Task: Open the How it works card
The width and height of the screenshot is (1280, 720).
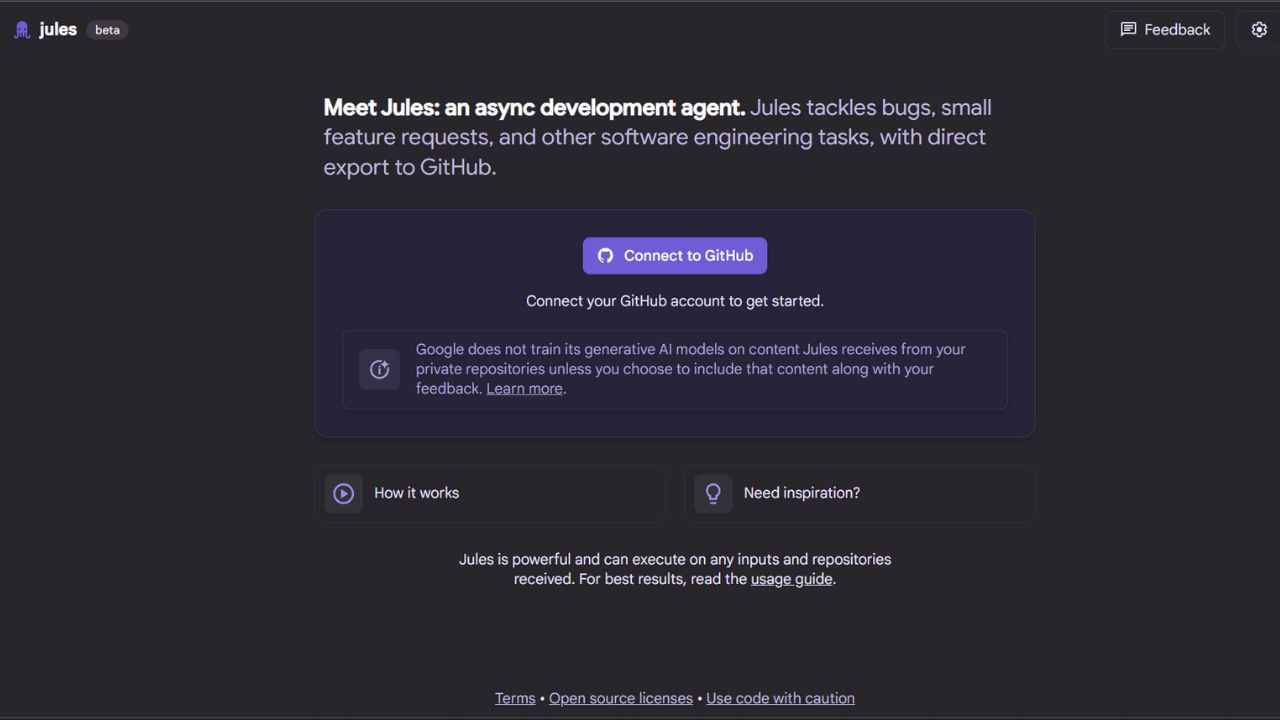Action: click(491, 493)
